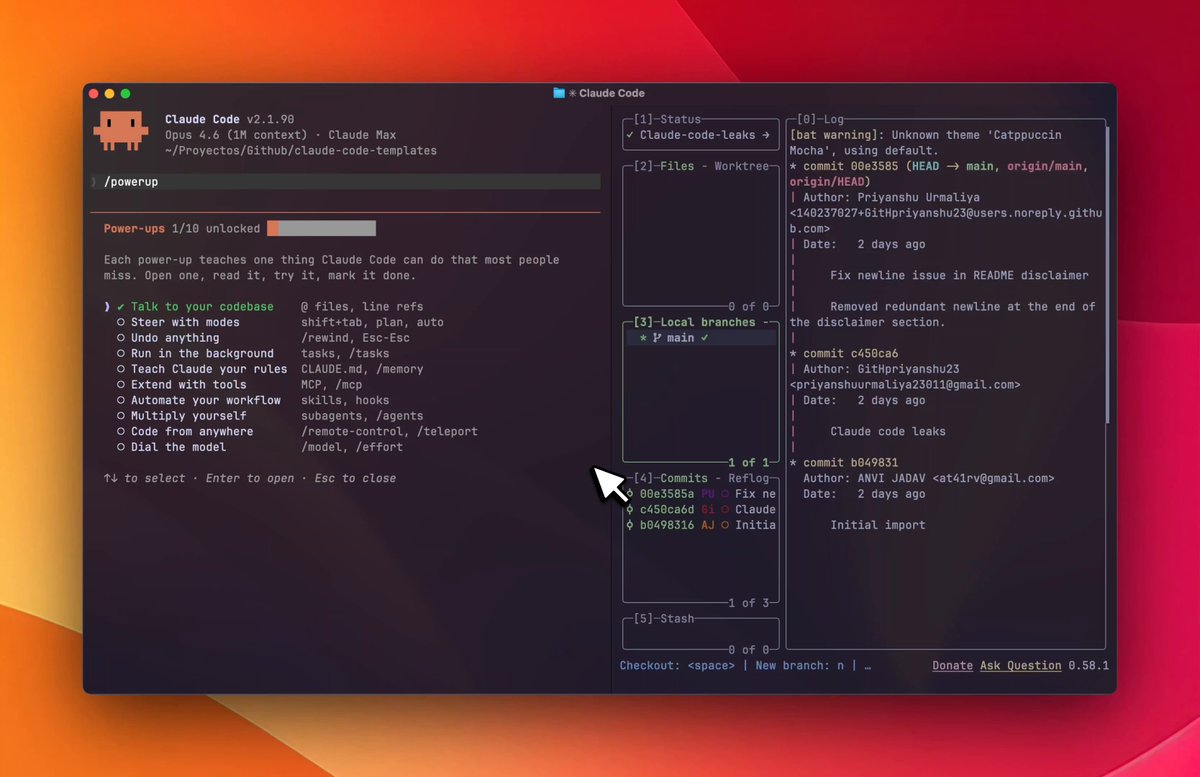The image size is (1200, 777).
Task: Select the Teach Claude your rules radio circle
Action: tap(120, 369)
